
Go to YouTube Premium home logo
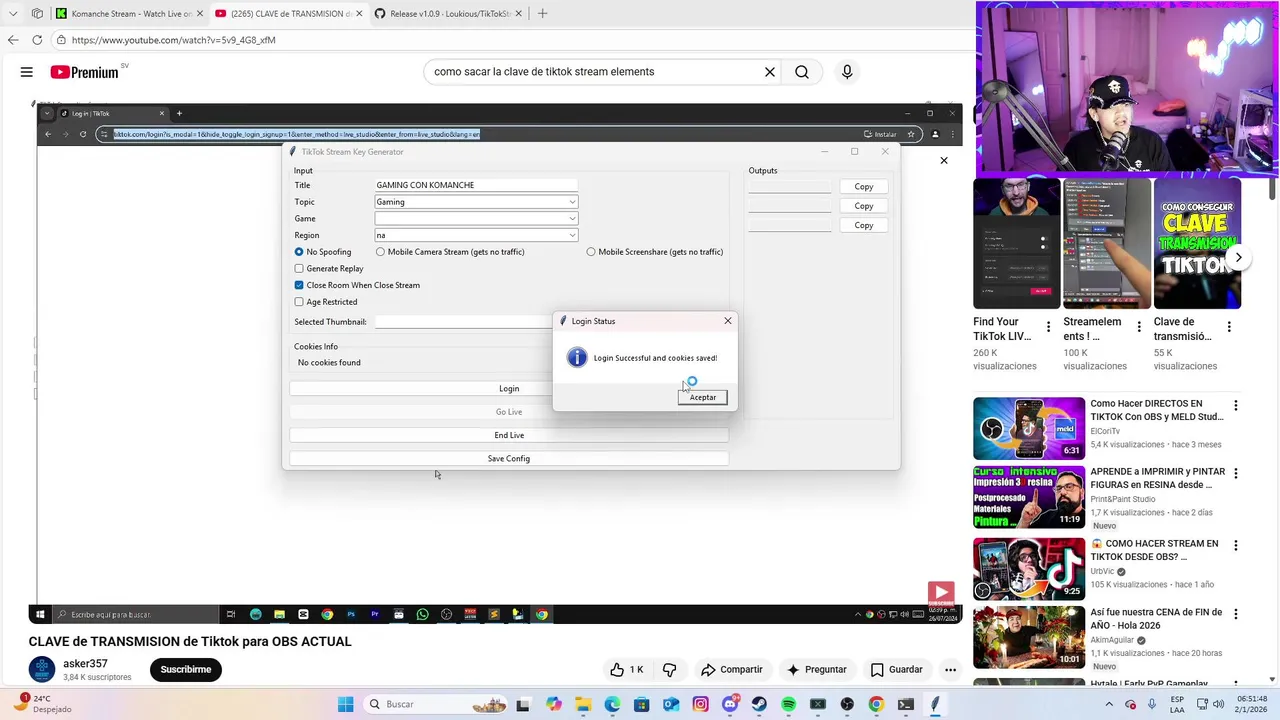(x=85, y=72)
